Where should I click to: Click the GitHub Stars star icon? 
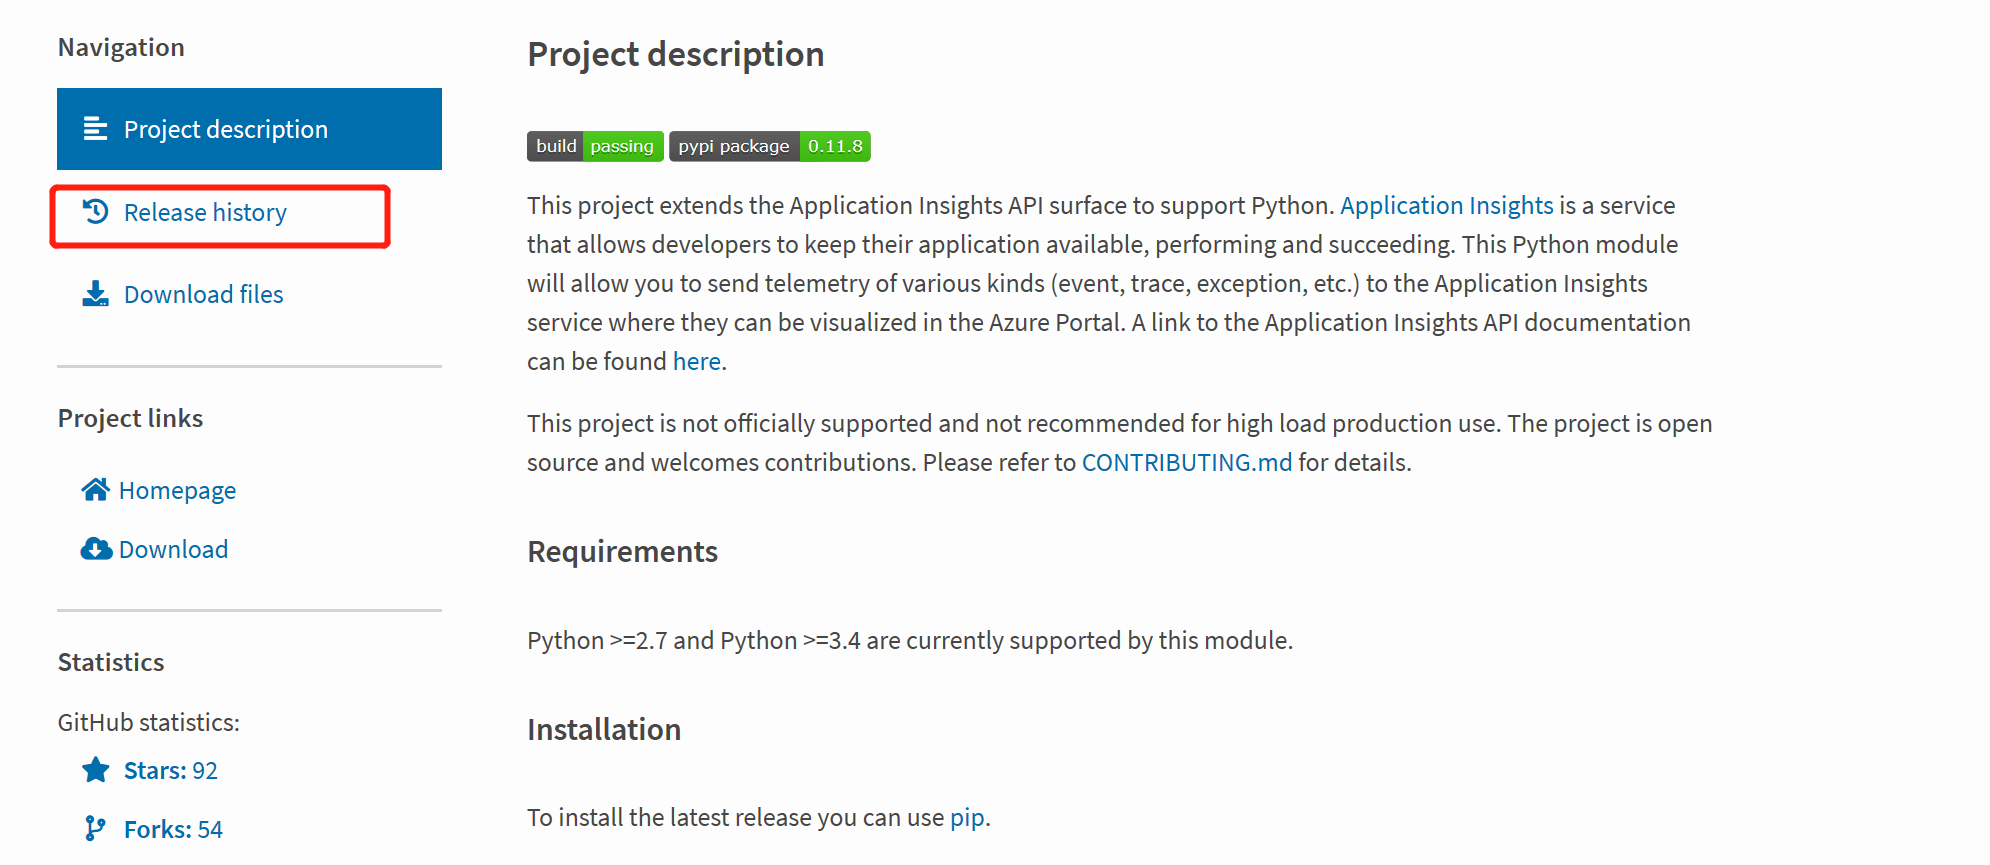click(96, 770)
